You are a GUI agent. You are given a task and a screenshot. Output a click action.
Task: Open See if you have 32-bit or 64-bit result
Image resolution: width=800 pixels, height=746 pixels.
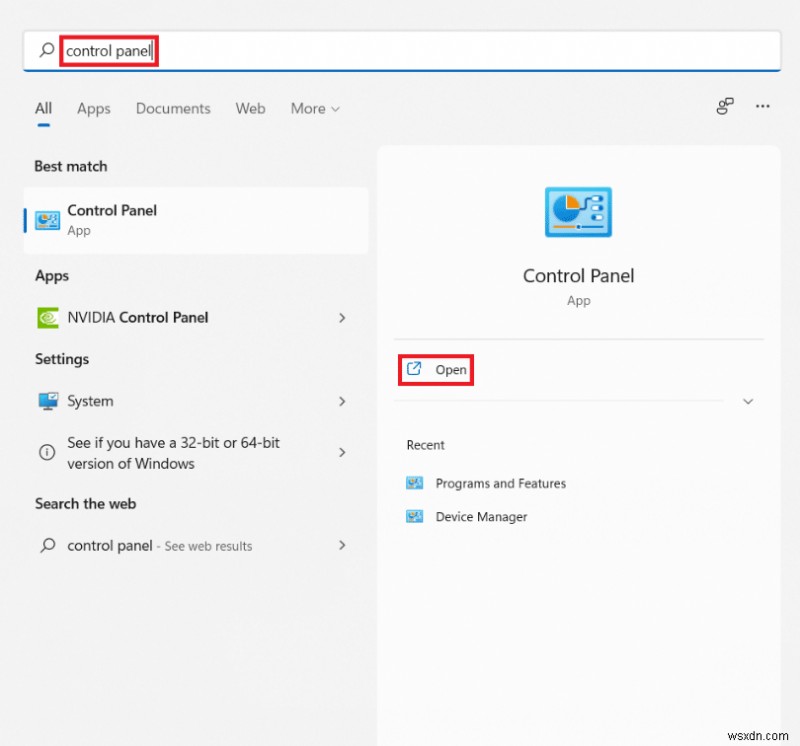point(196,453)
